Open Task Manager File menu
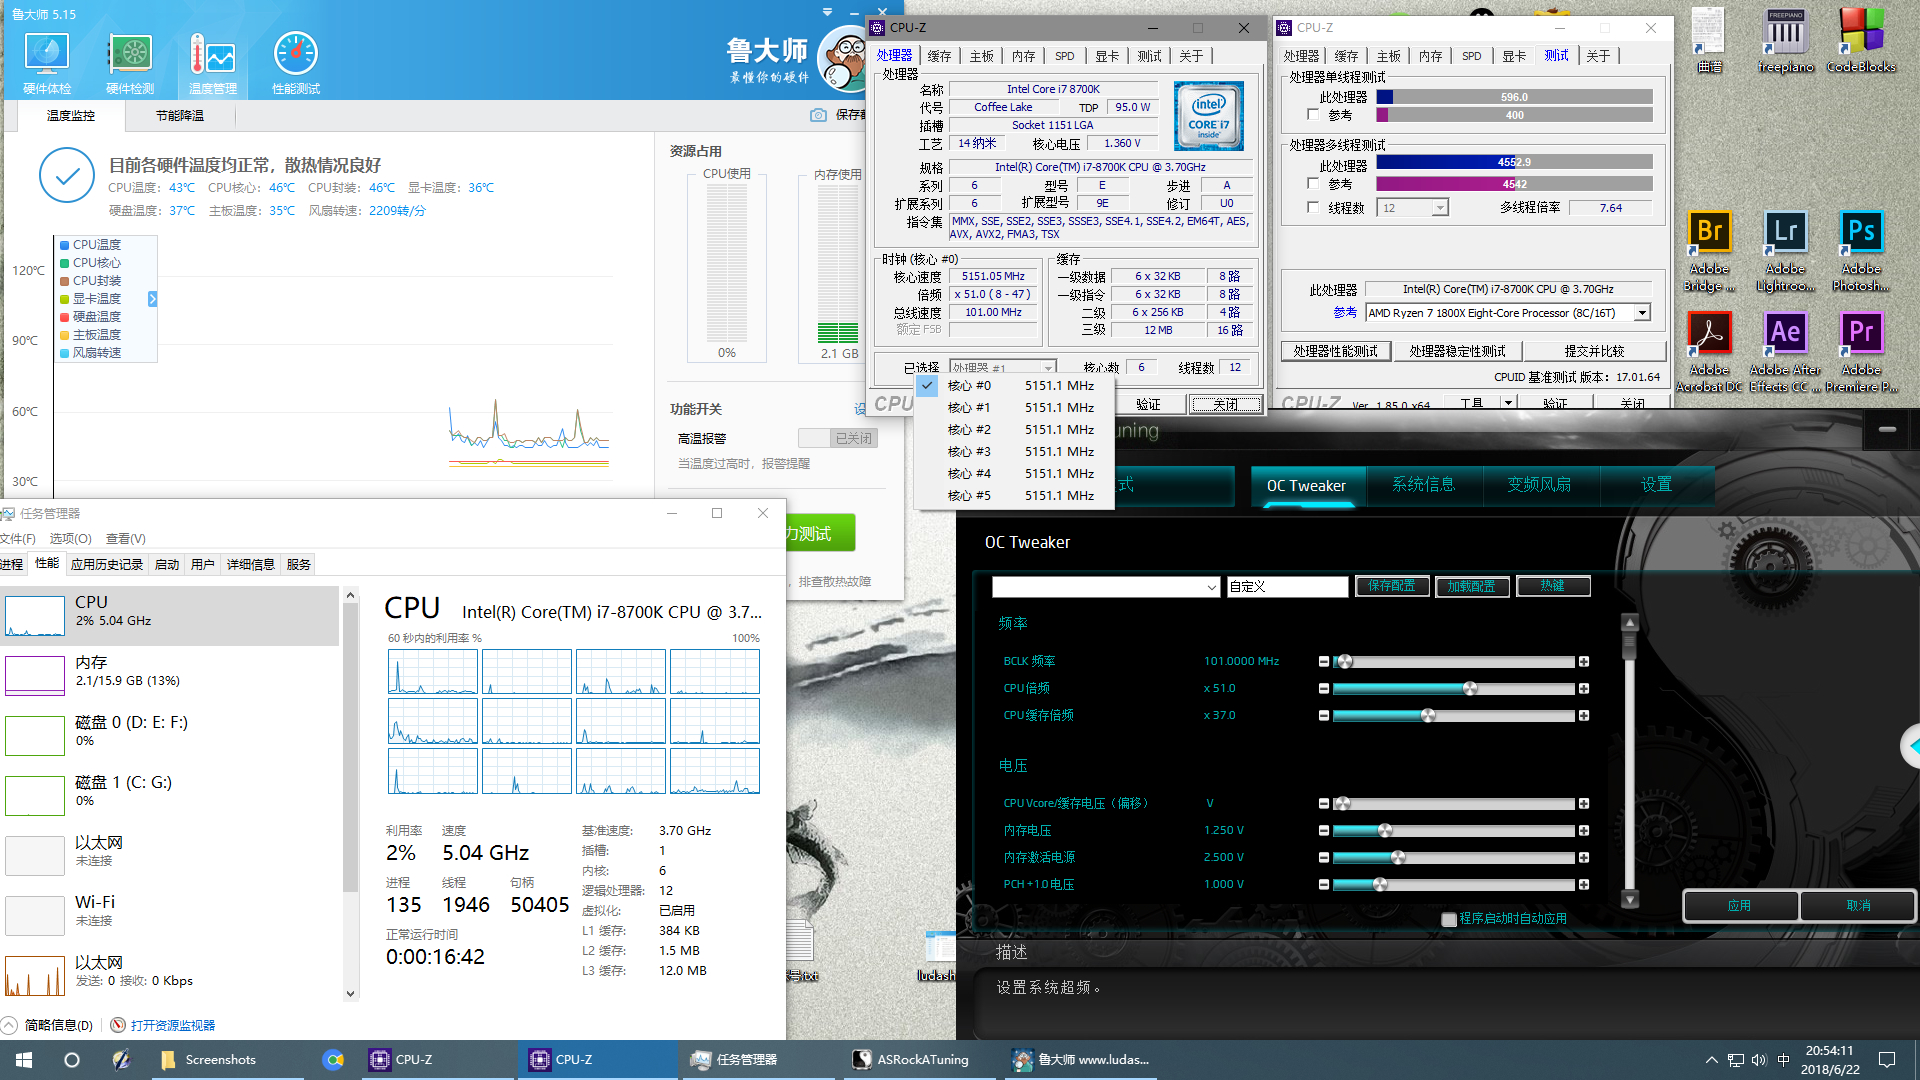 pos(18,539)
